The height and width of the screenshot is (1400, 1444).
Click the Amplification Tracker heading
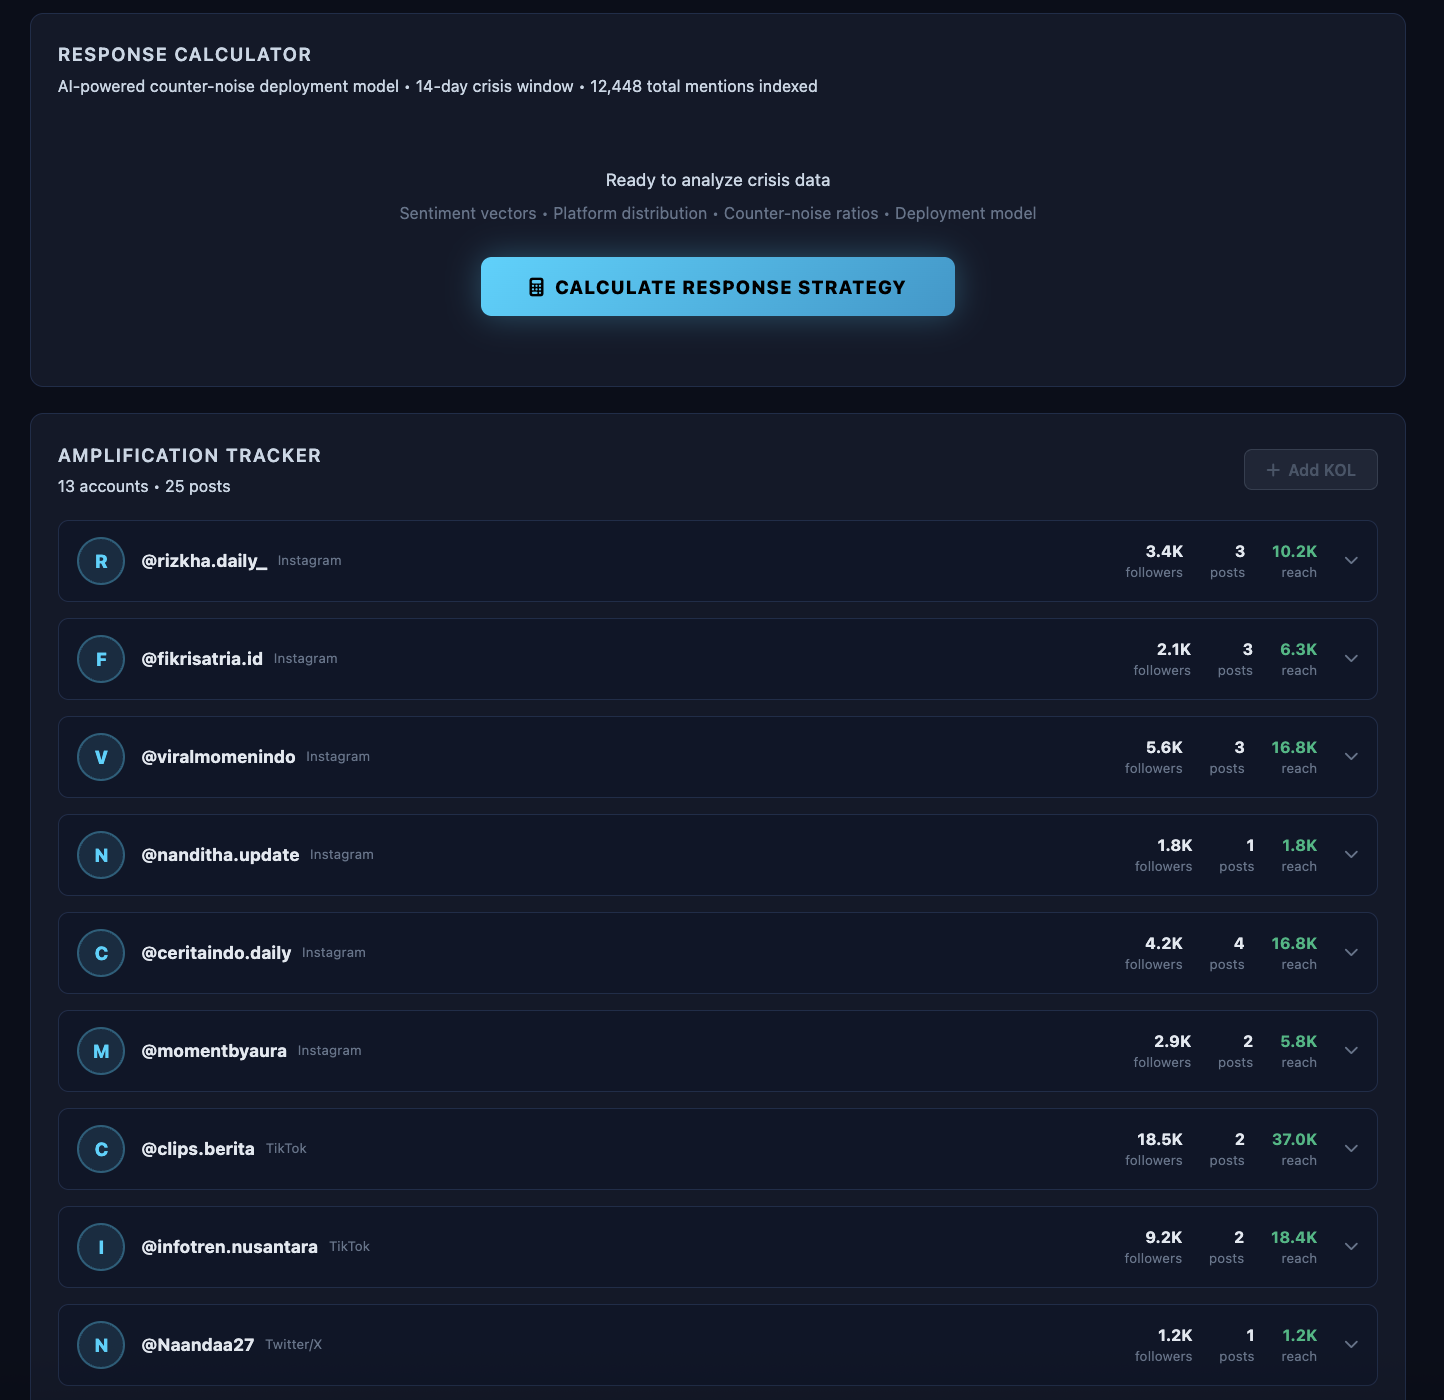(x=190, y=455)
